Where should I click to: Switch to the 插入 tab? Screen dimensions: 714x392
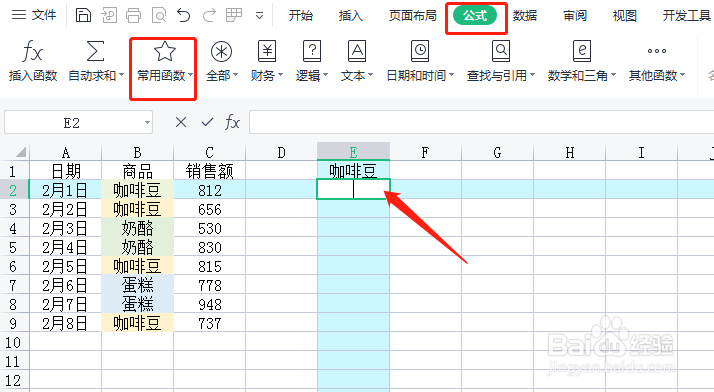[x=351, y=15]
